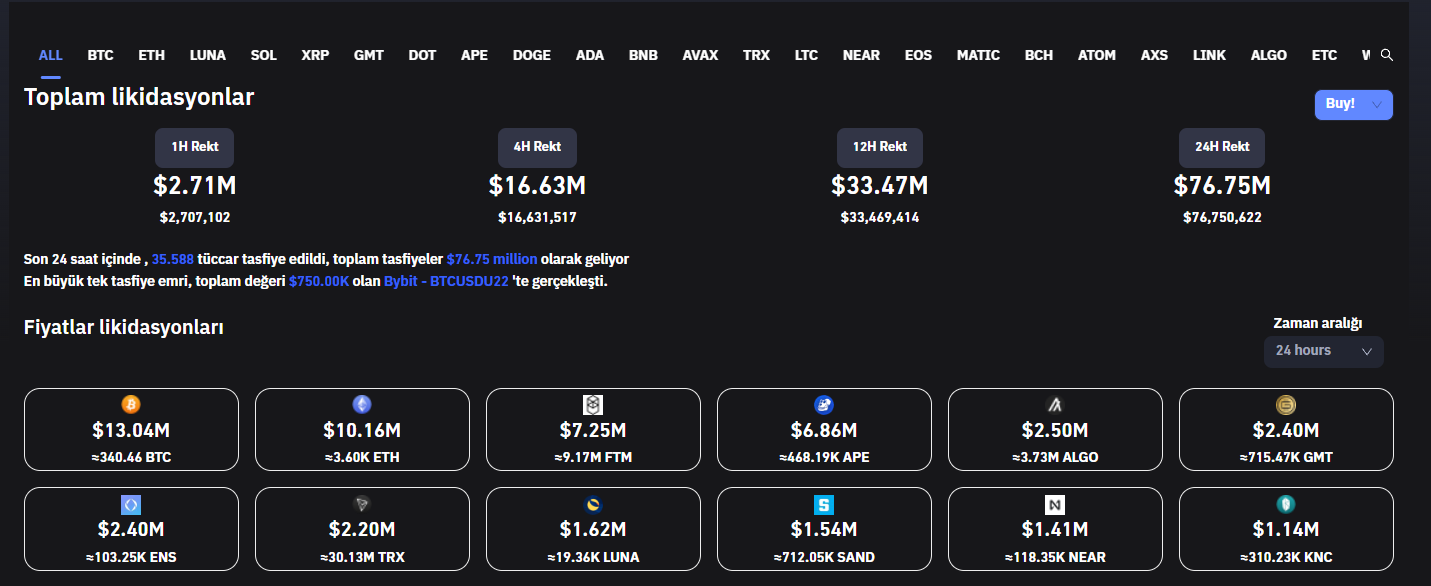Open the 24 hours time range dropdown
Viewport: 1431px width, 586px height.
click(x=1323, y=351)
